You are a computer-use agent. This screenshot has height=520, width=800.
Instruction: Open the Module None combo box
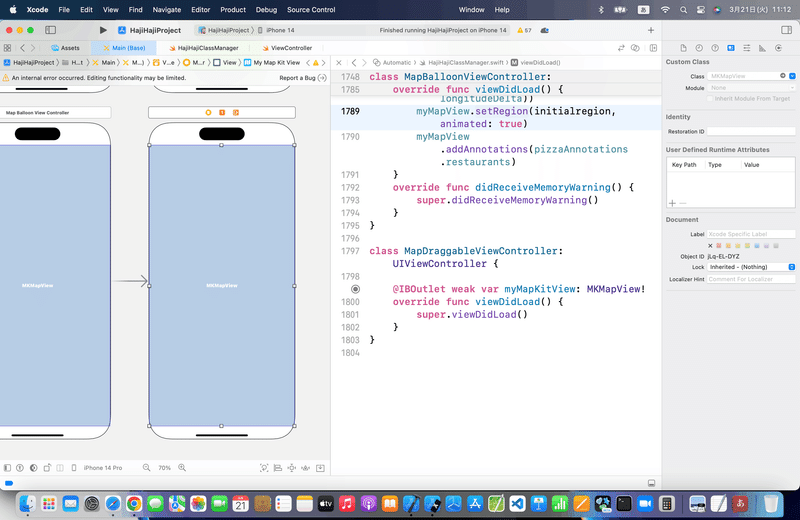click(751, 88)
